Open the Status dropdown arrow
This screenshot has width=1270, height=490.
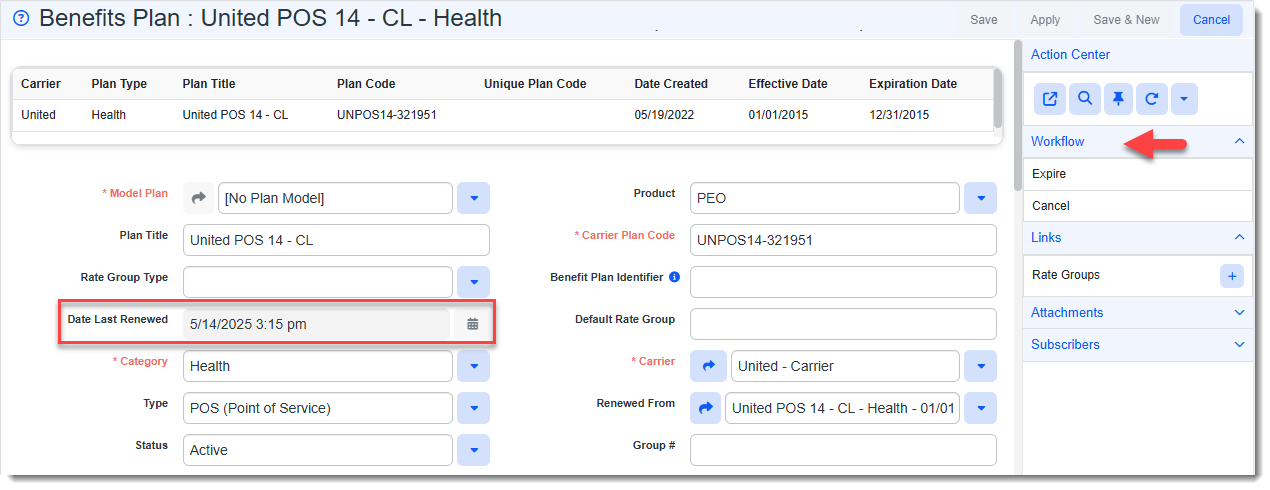[x=473, y=450]
